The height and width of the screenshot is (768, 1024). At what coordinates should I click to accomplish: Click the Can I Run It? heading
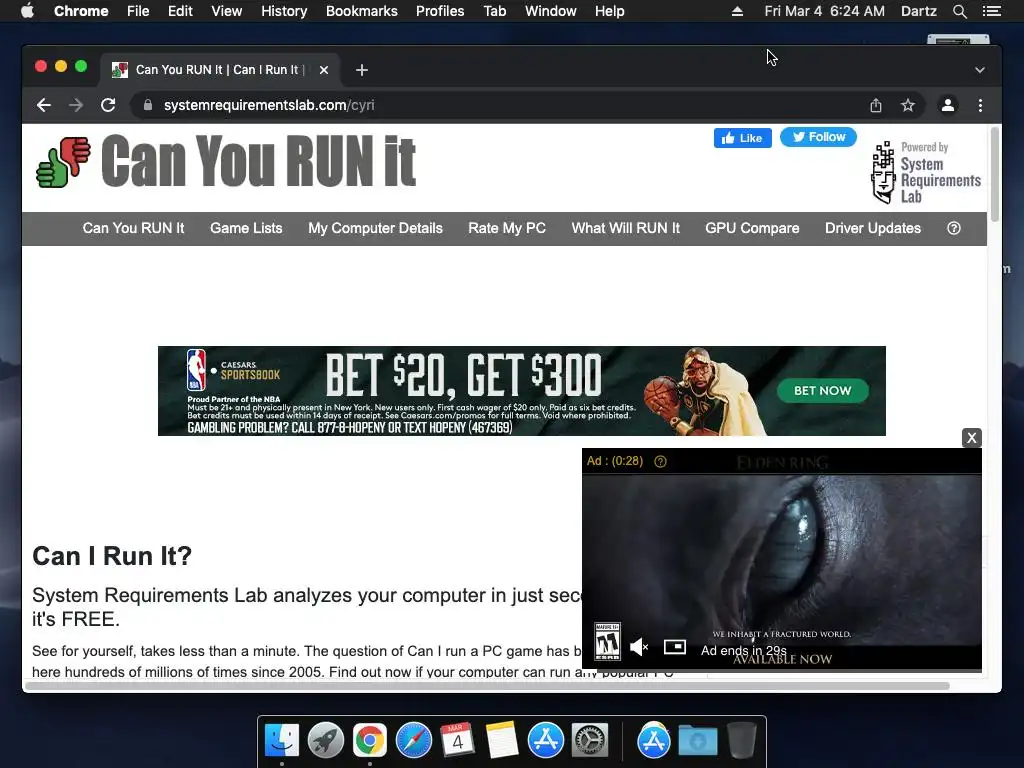112,556
